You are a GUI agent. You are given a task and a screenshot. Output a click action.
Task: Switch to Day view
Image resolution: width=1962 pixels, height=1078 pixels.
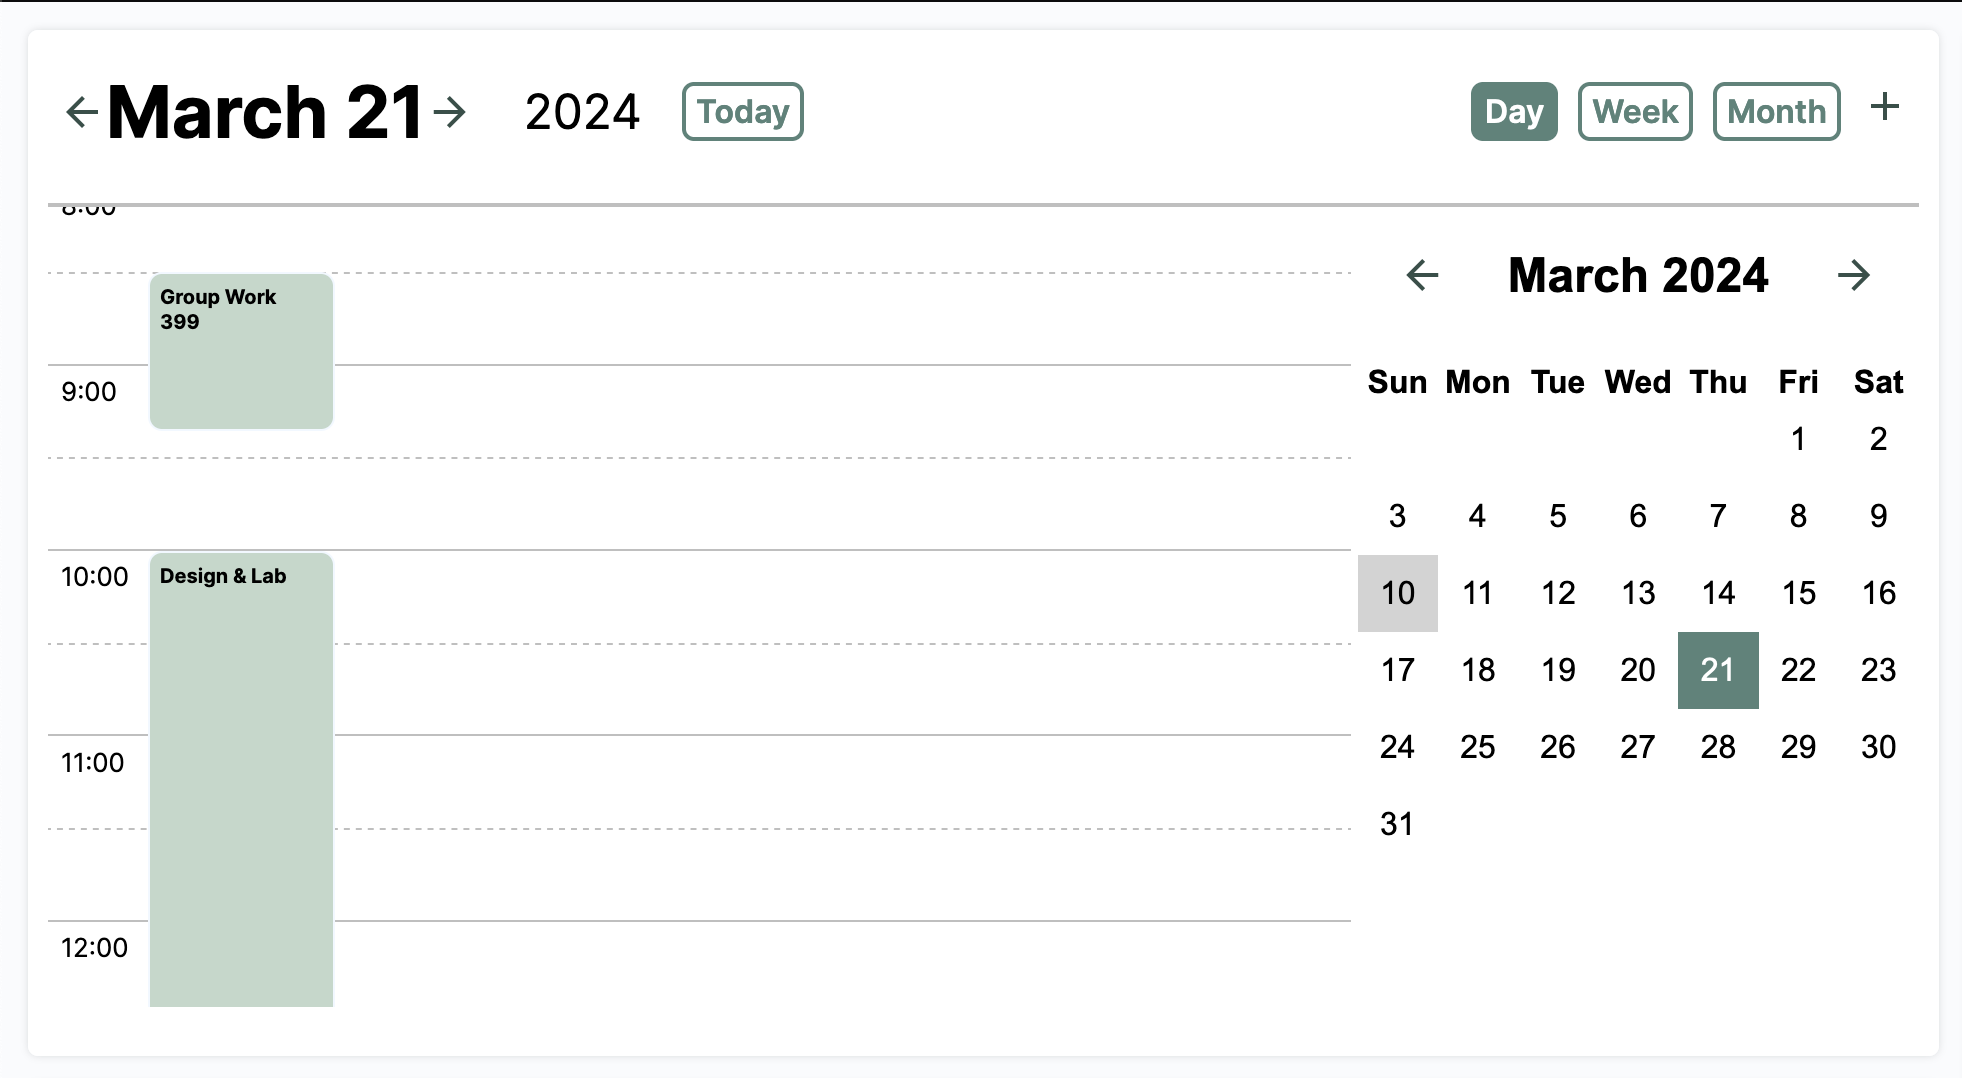tap(1513, 111)
